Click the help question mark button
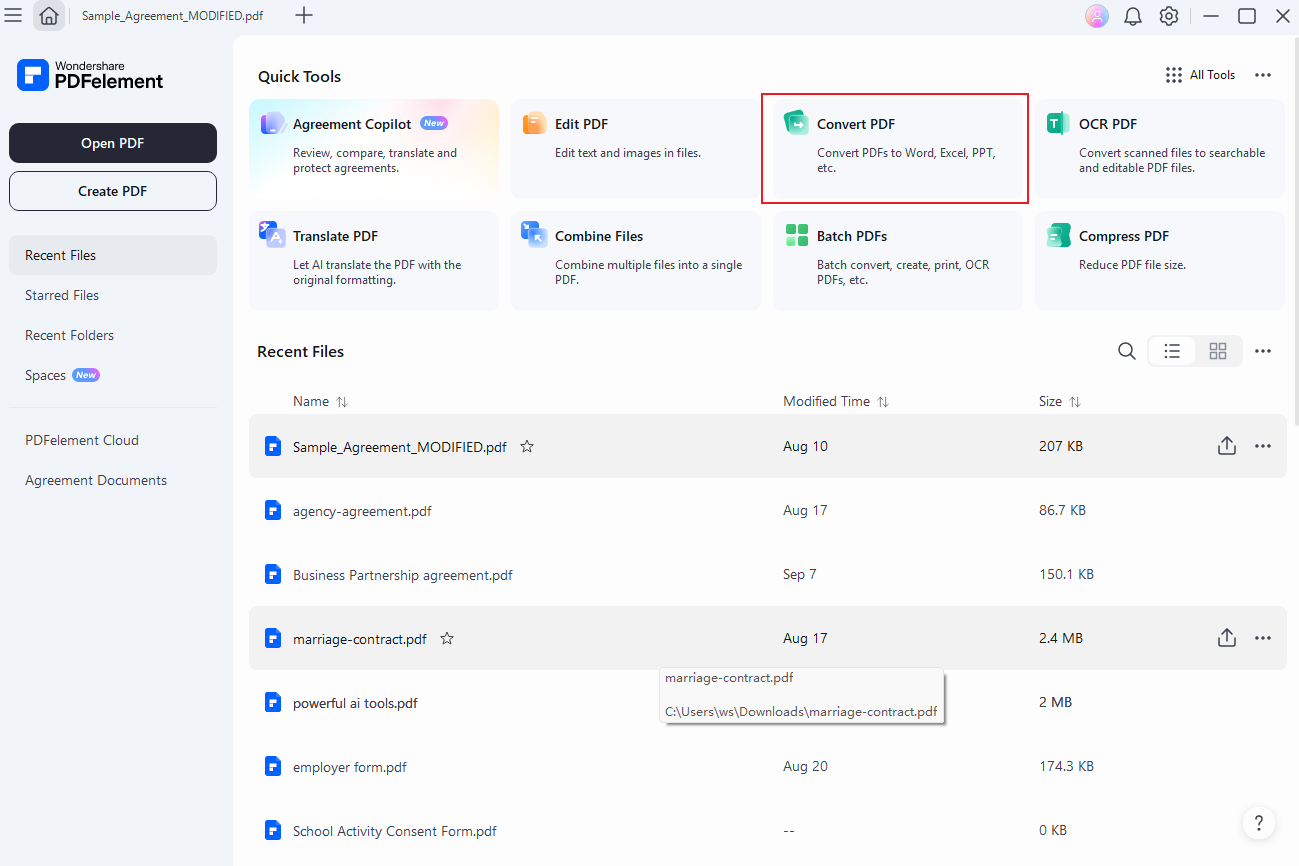This screenshot has width=1299, height=866. pos(1259,822)
